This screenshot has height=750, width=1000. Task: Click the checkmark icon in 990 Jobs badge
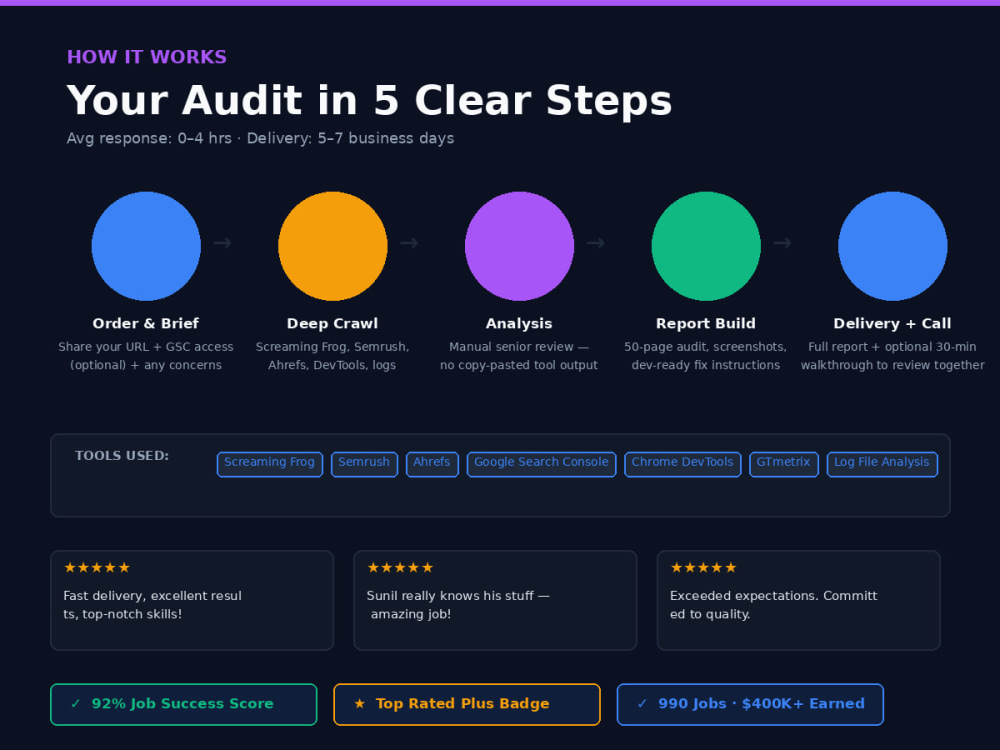(642, 703)
